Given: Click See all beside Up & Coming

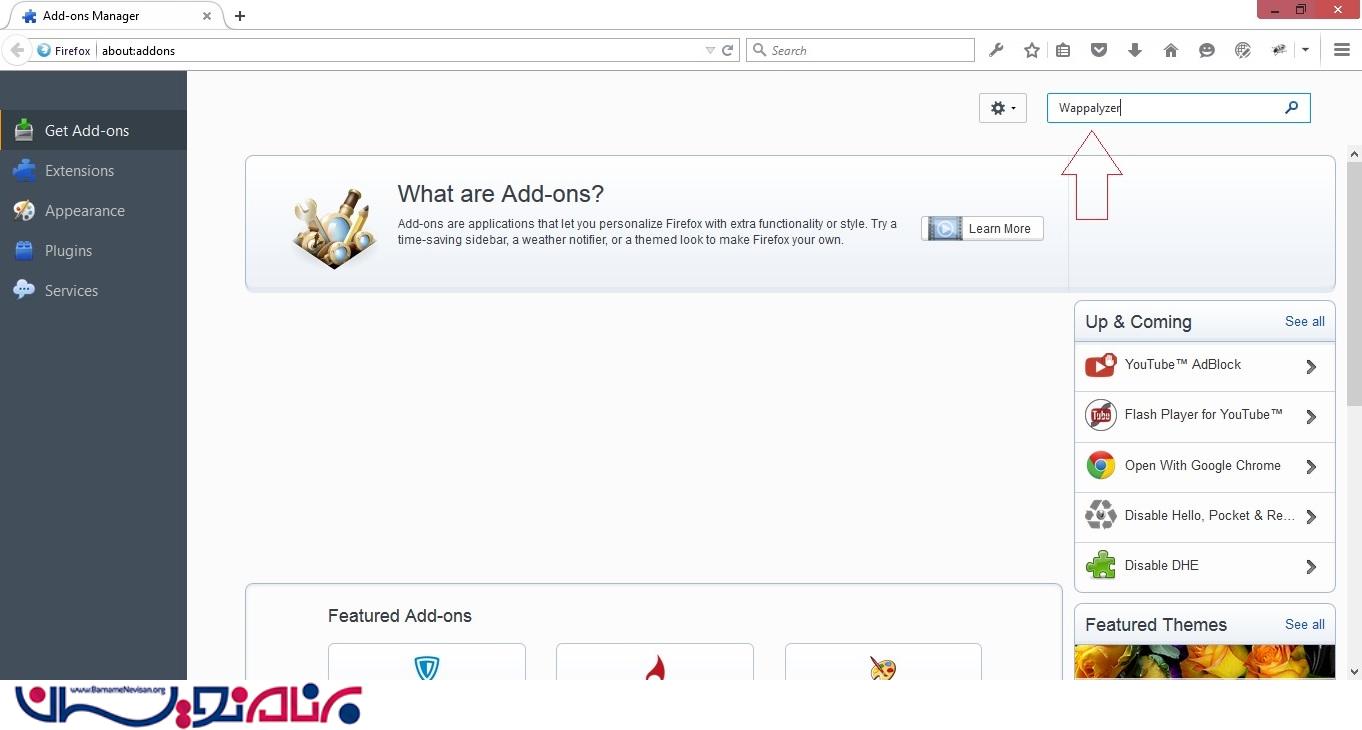Looking at the screenshot, I should point(1304,321).
